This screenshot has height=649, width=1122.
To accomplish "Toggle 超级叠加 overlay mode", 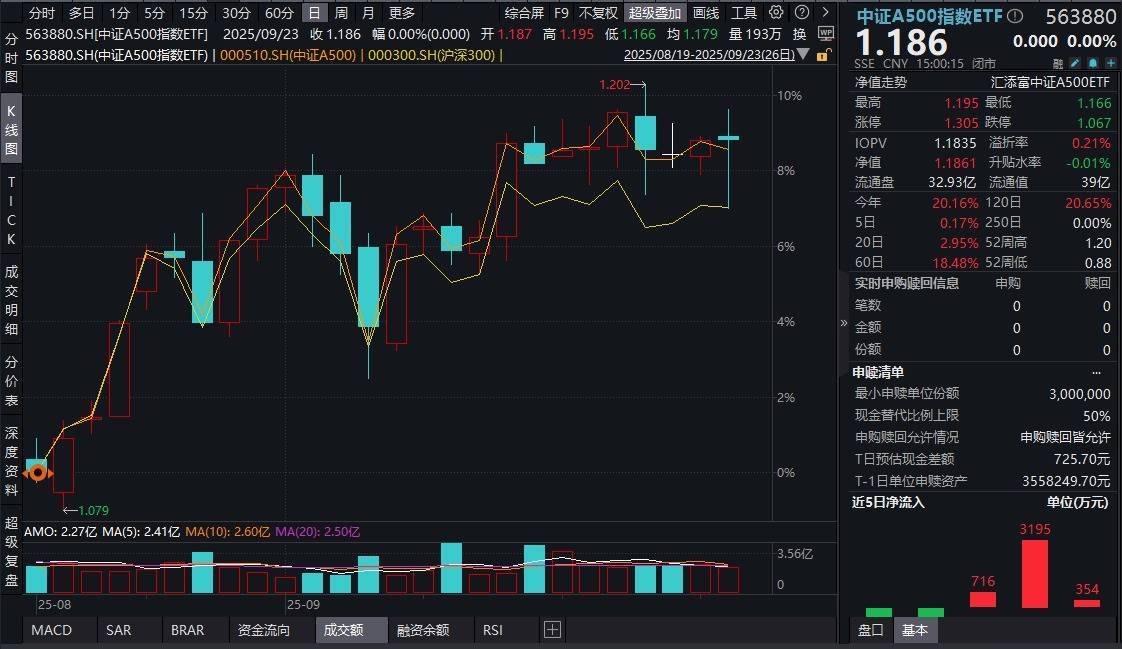I will (x=654, y=13).
